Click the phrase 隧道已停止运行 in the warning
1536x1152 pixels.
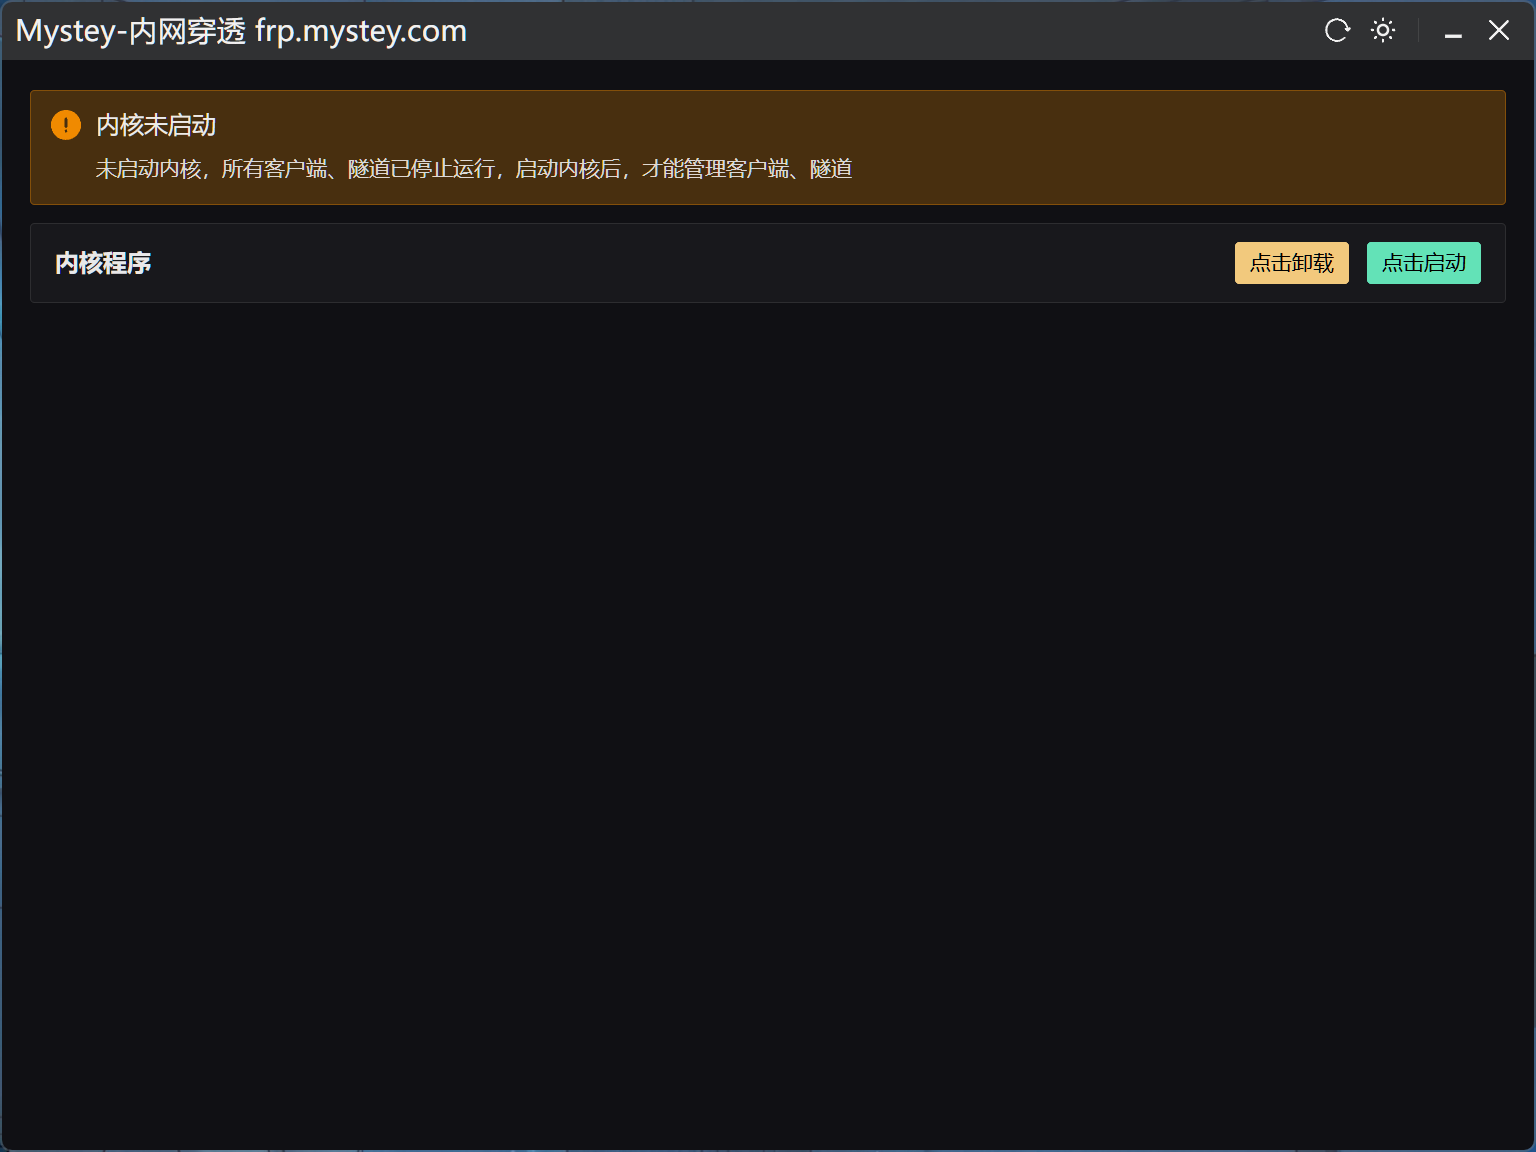coord(420,169)
